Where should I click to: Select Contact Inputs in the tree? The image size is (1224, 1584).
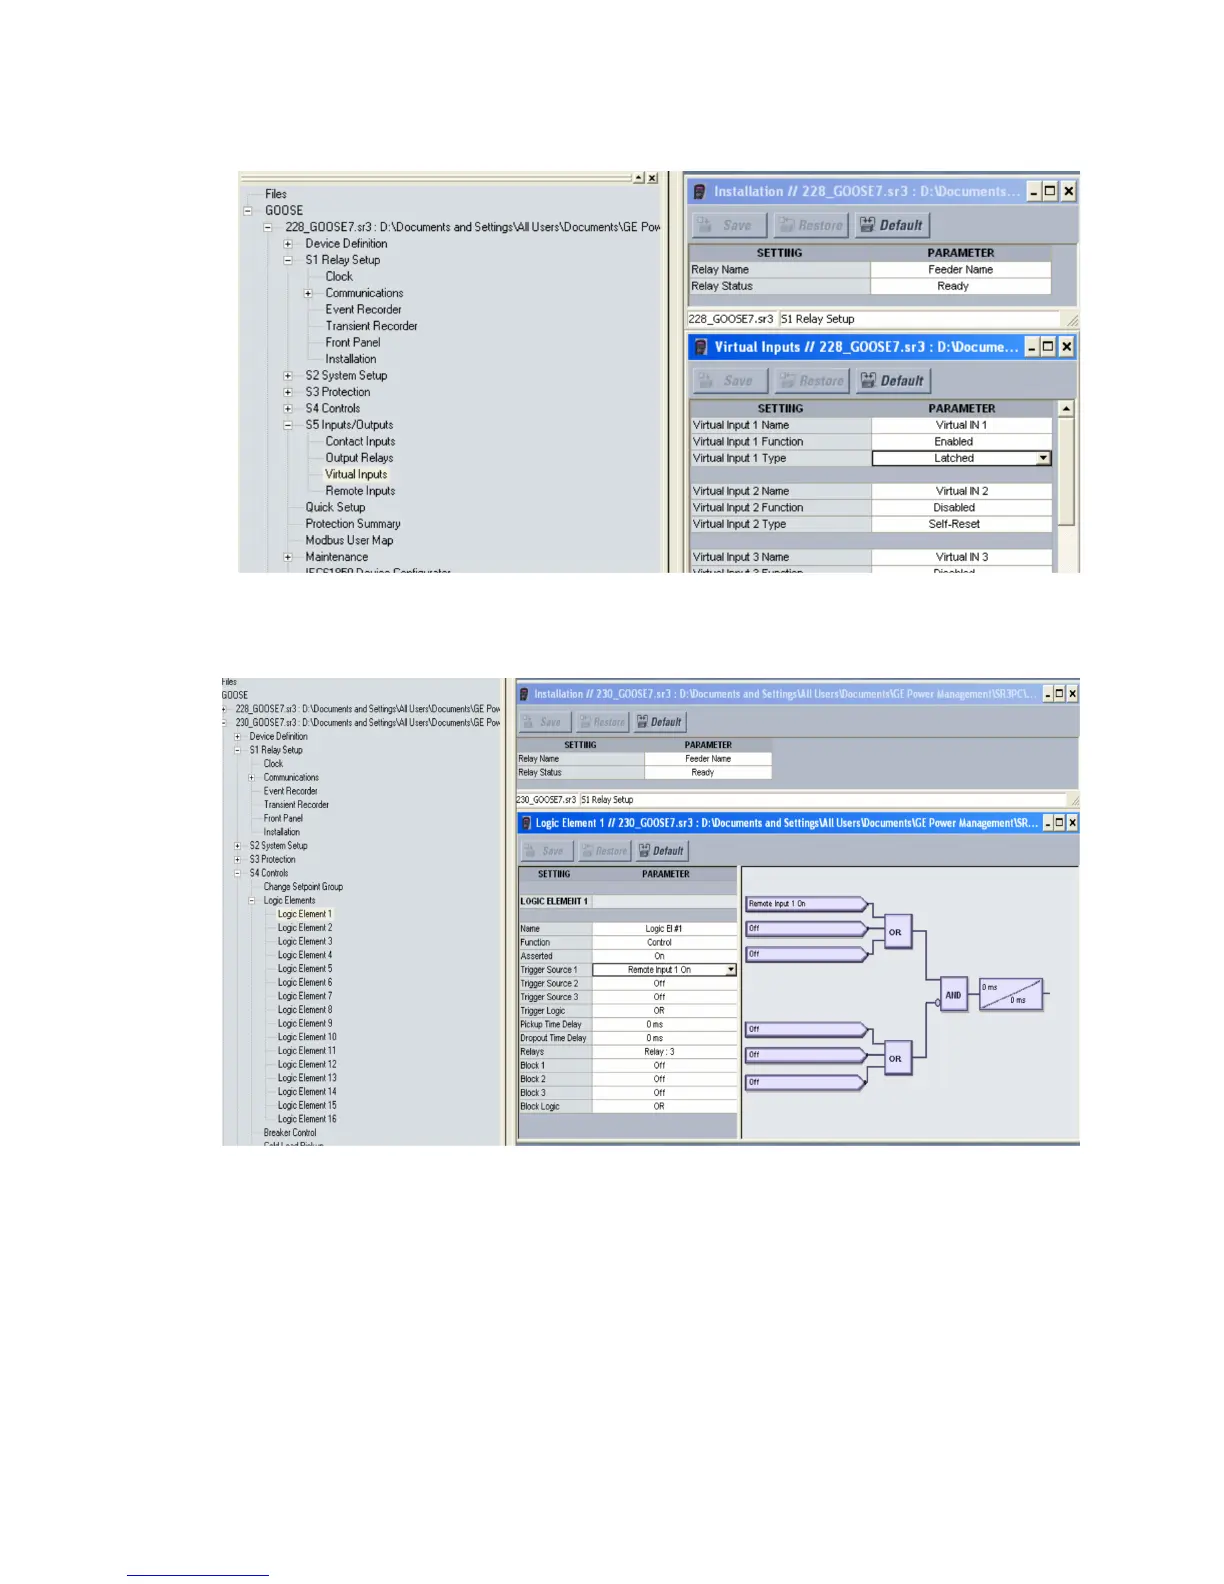pyautogui.click(x=360, y=442)
